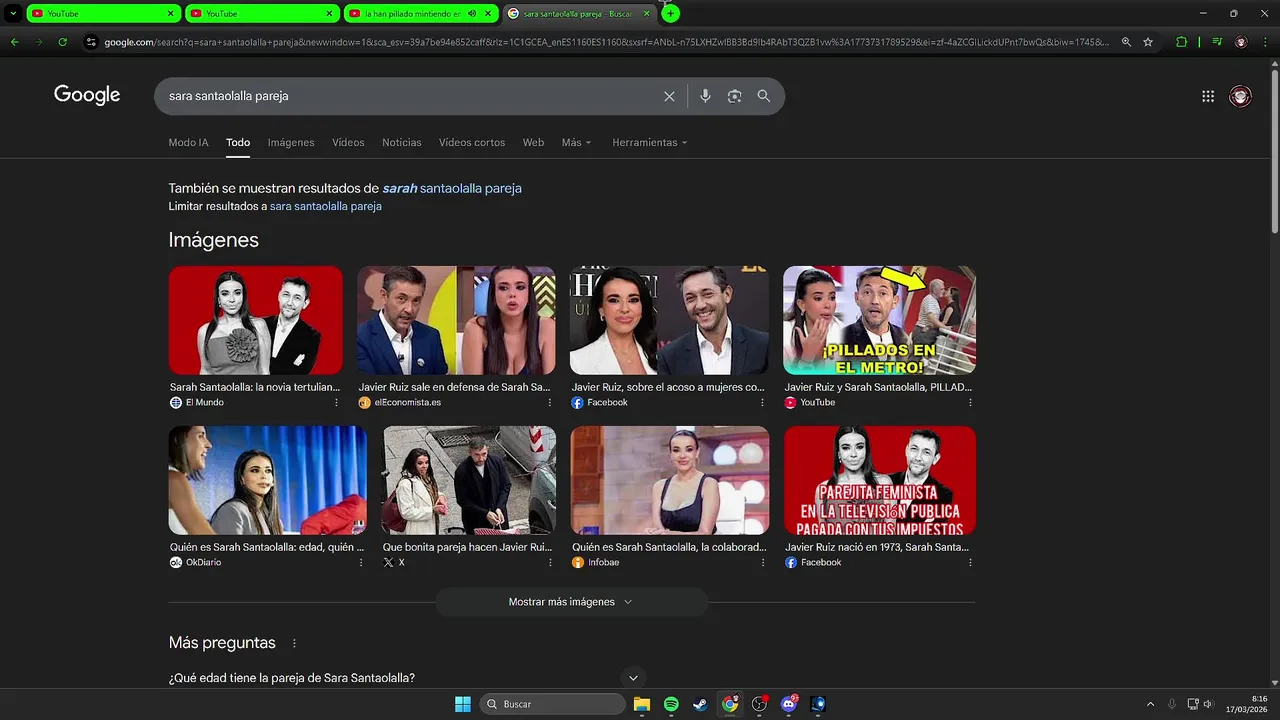Open File Explorer from the taskbar
The height and width of the screenshot is (720, 1280).
(642, 704)
